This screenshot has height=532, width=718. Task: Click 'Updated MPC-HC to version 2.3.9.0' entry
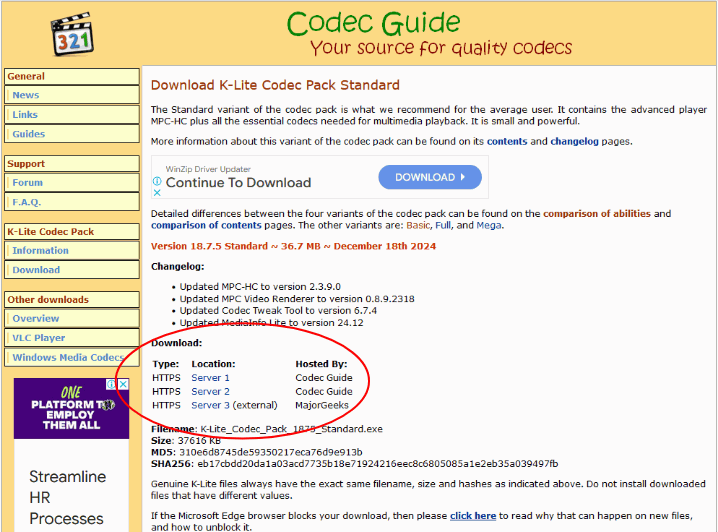pos(260,287)
